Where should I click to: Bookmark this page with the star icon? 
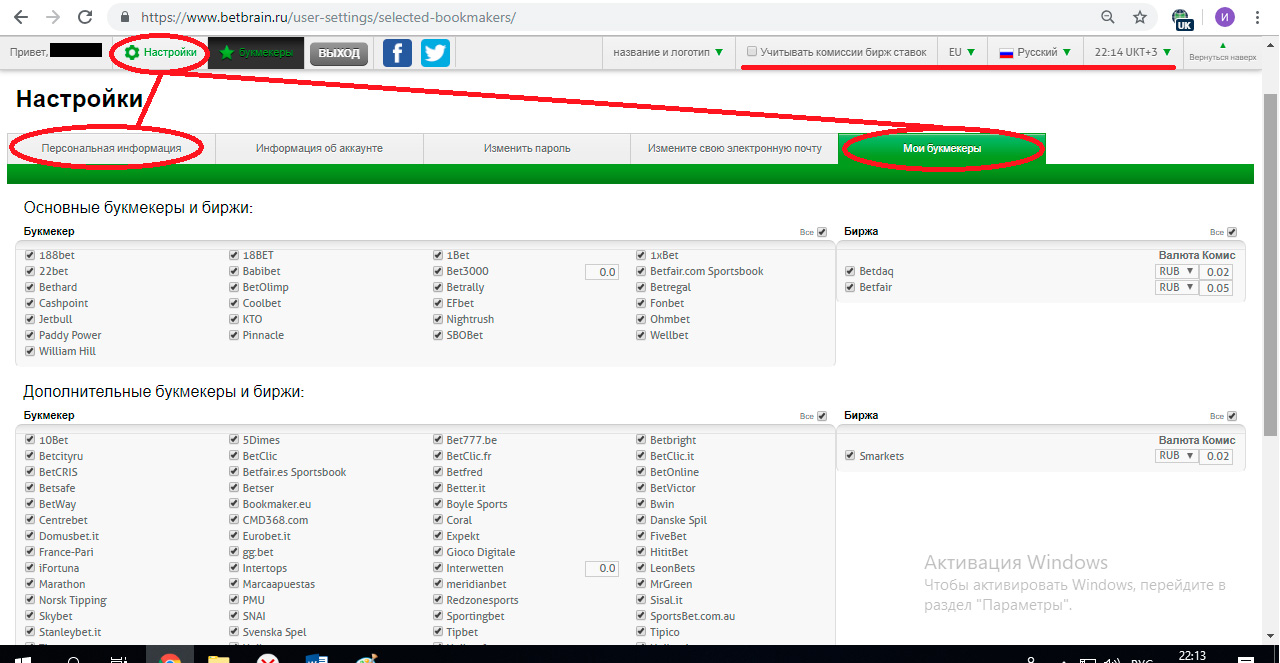(x=1140, y=17)
